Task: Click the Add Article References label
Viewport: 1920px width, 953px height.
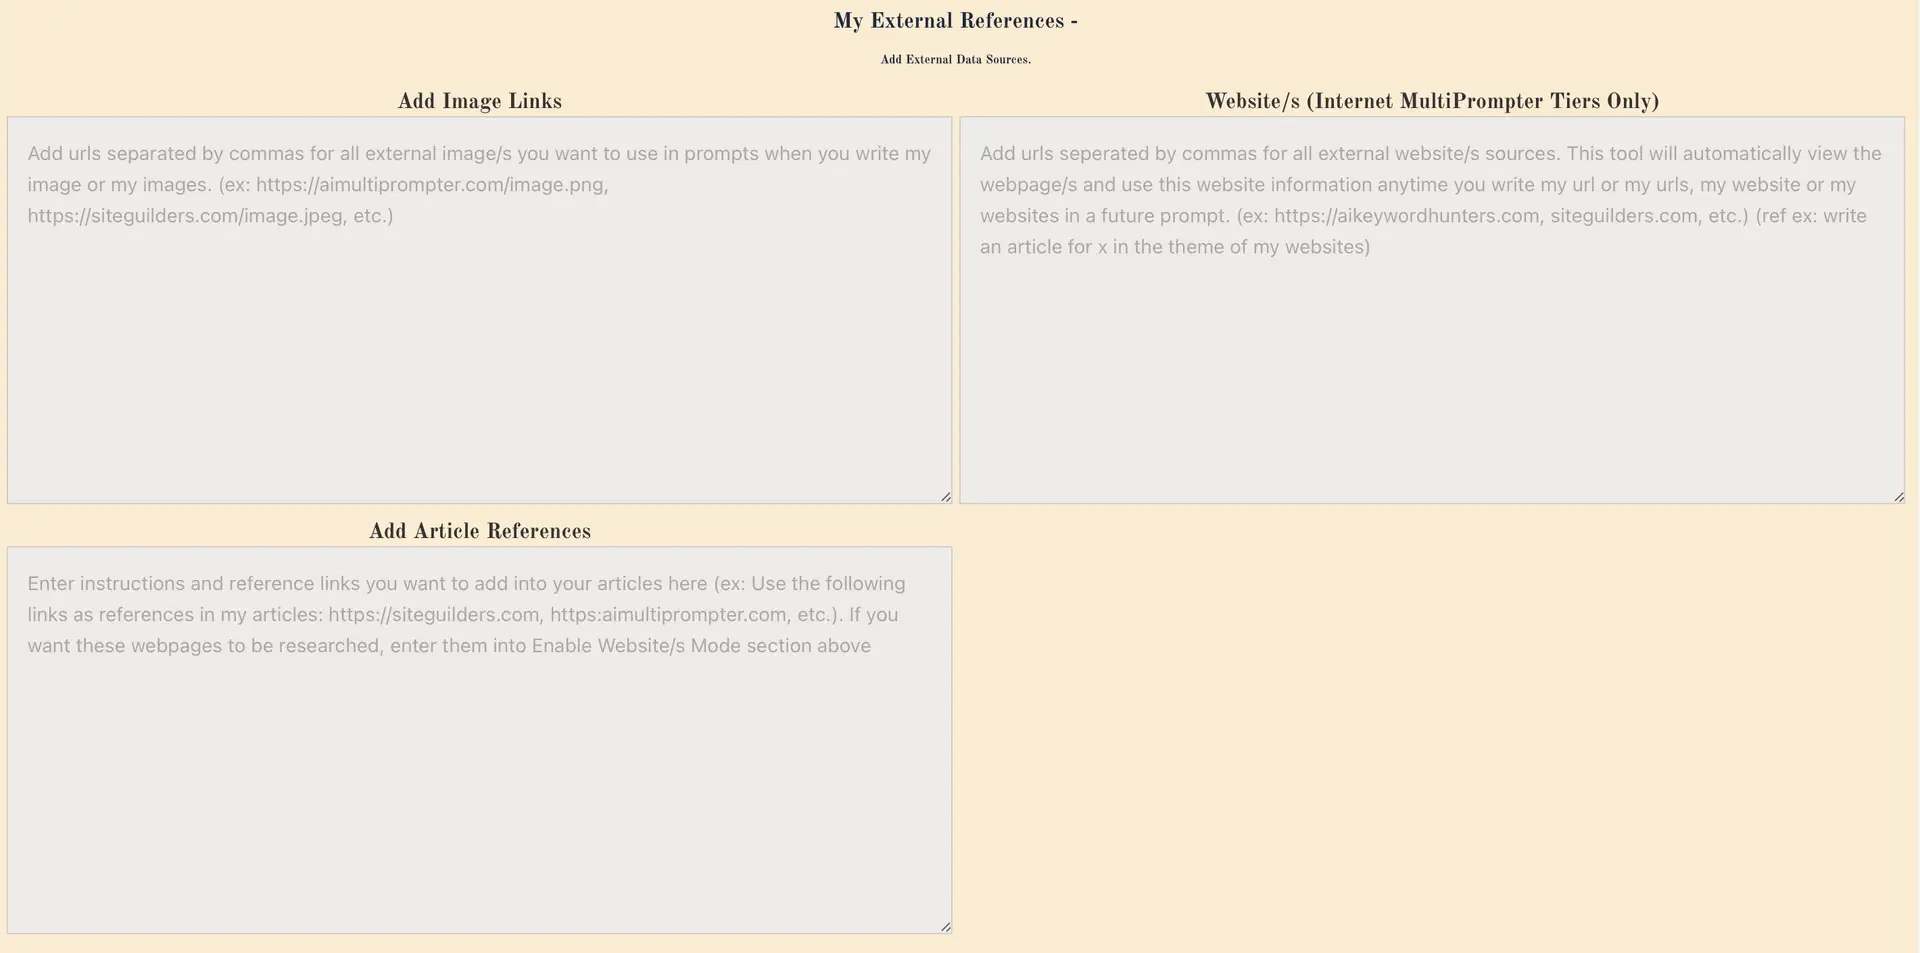Action: point(479,531)
